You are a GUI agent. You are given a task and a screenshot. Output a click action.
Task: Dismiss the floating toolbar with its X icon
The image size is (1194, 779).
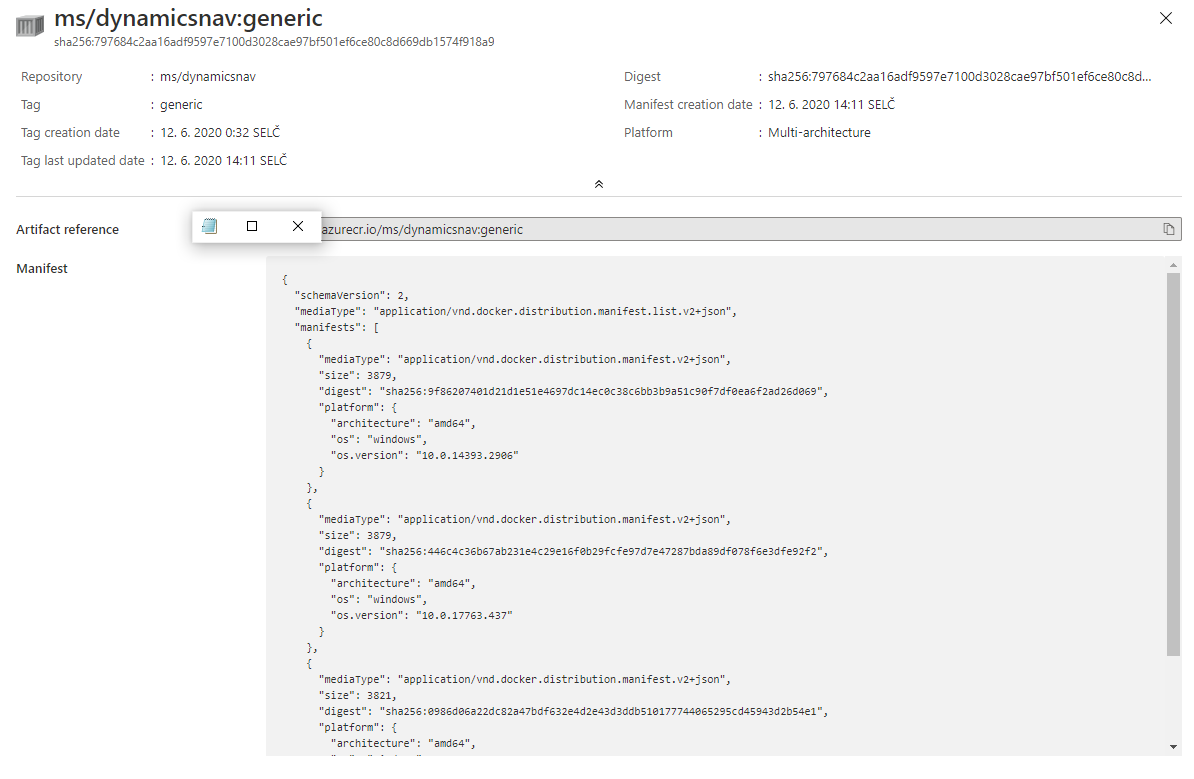[x=297, y=226]
